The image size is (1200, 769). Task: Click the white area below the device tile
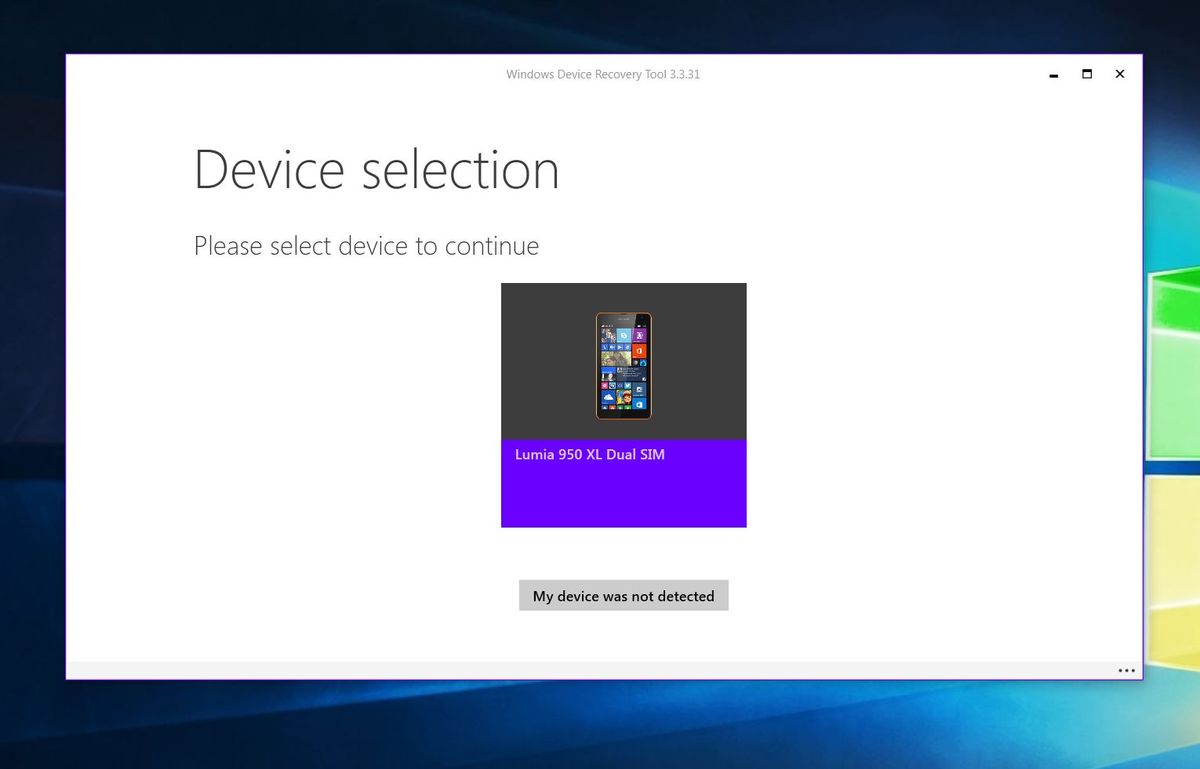click(x=623, y=550)
